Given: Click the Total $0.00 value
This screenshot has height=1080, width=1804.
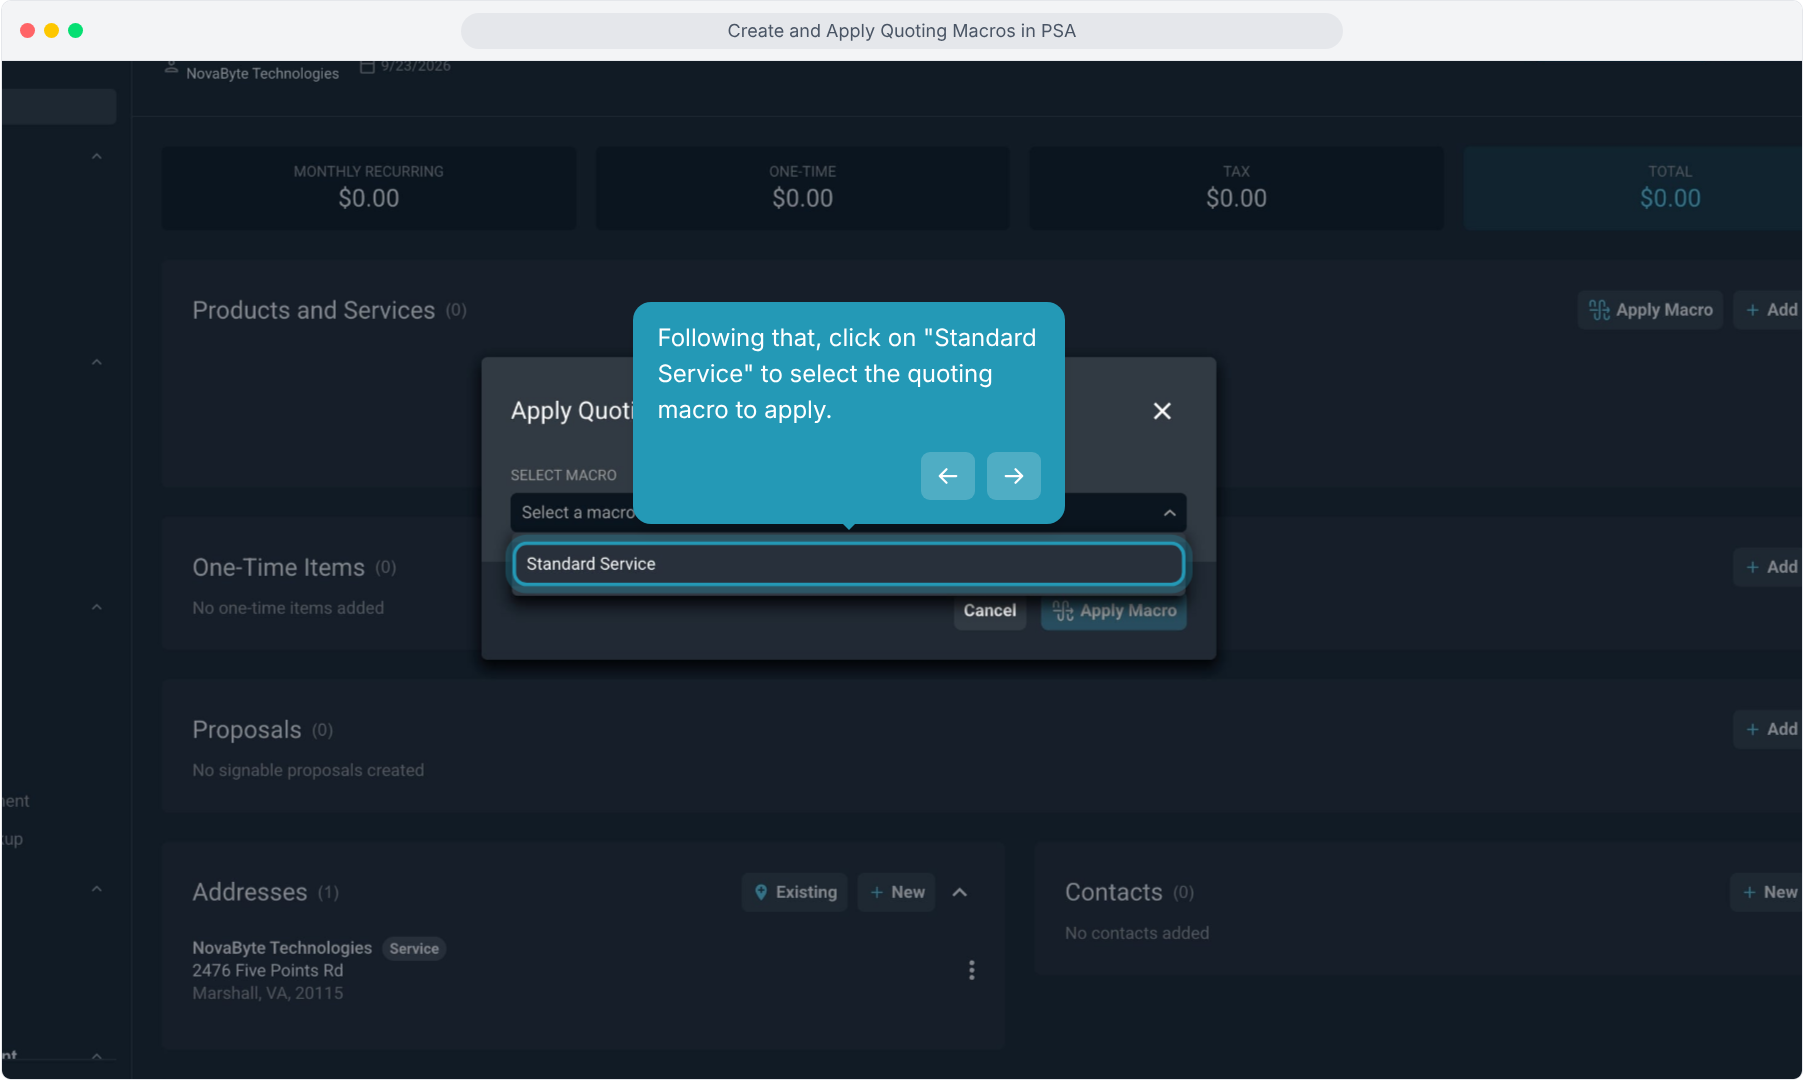Looking at the screenshot, I should click(x=1670, y=198).
